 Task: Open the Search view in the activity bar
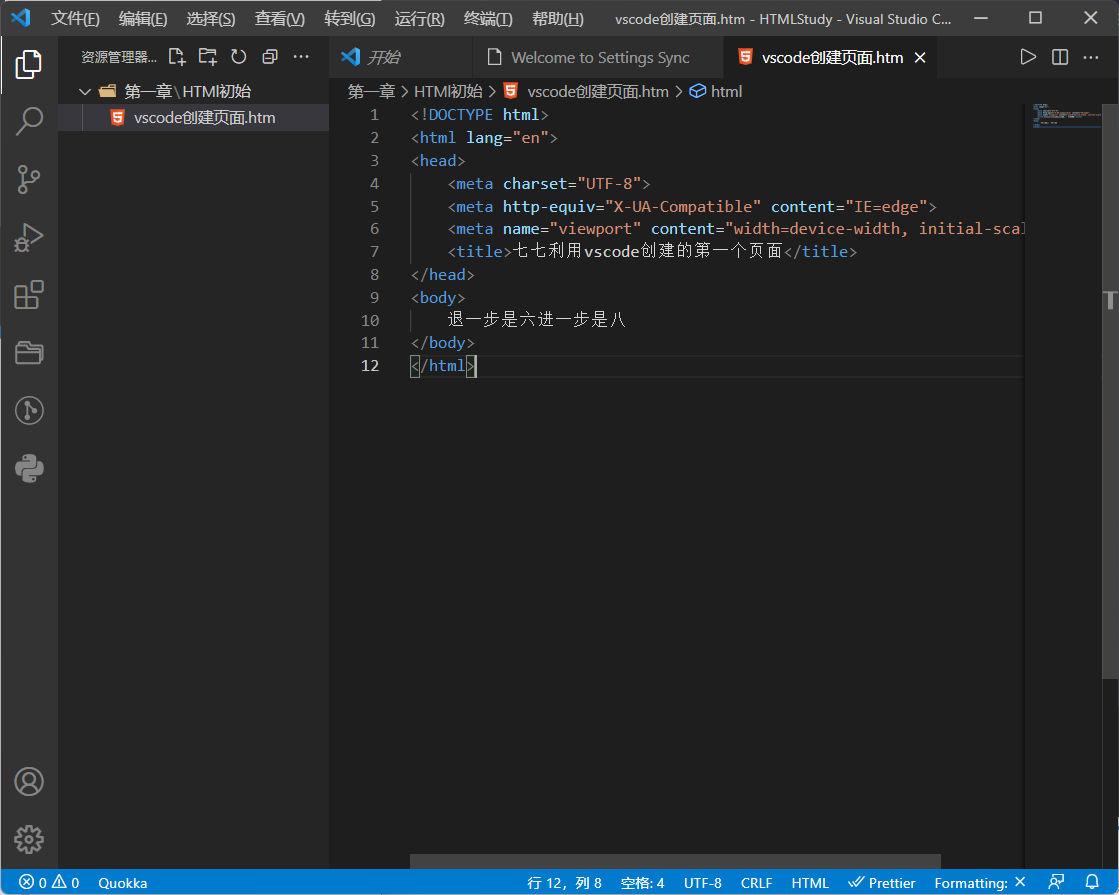[x=29, y=120]
